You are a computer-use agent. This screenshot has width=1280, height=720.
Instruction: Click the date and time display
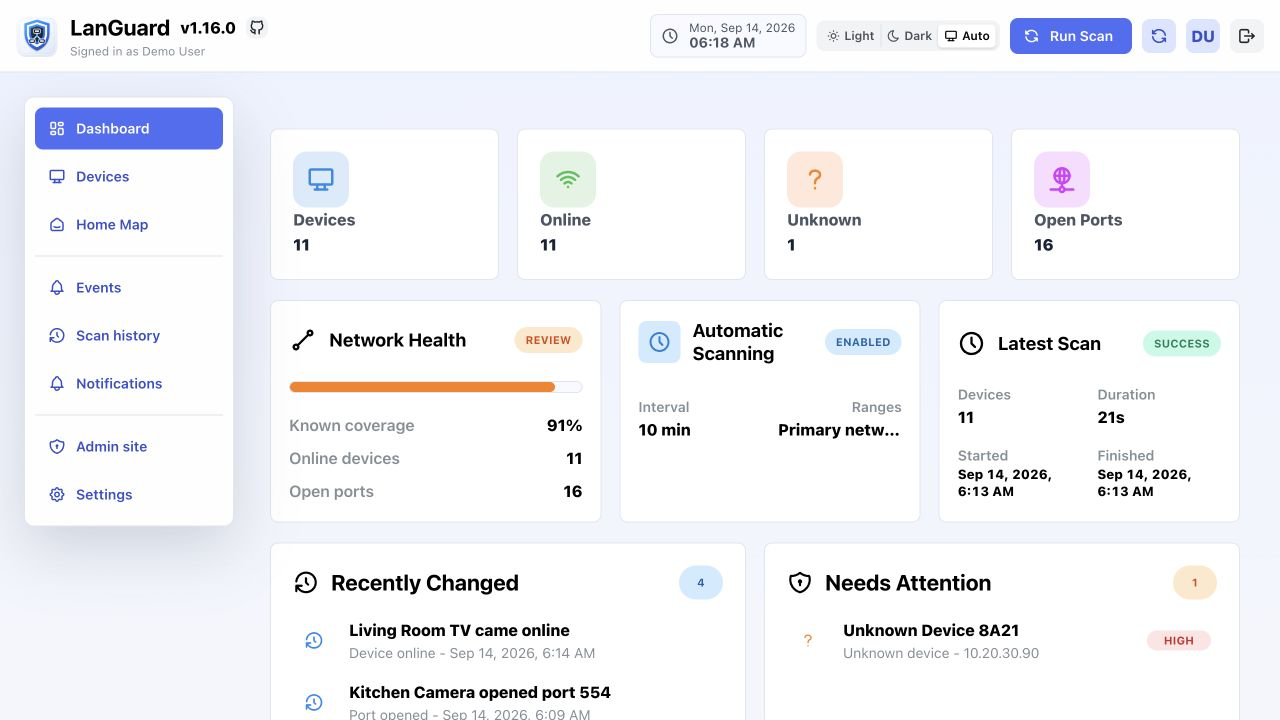[728, 36]
